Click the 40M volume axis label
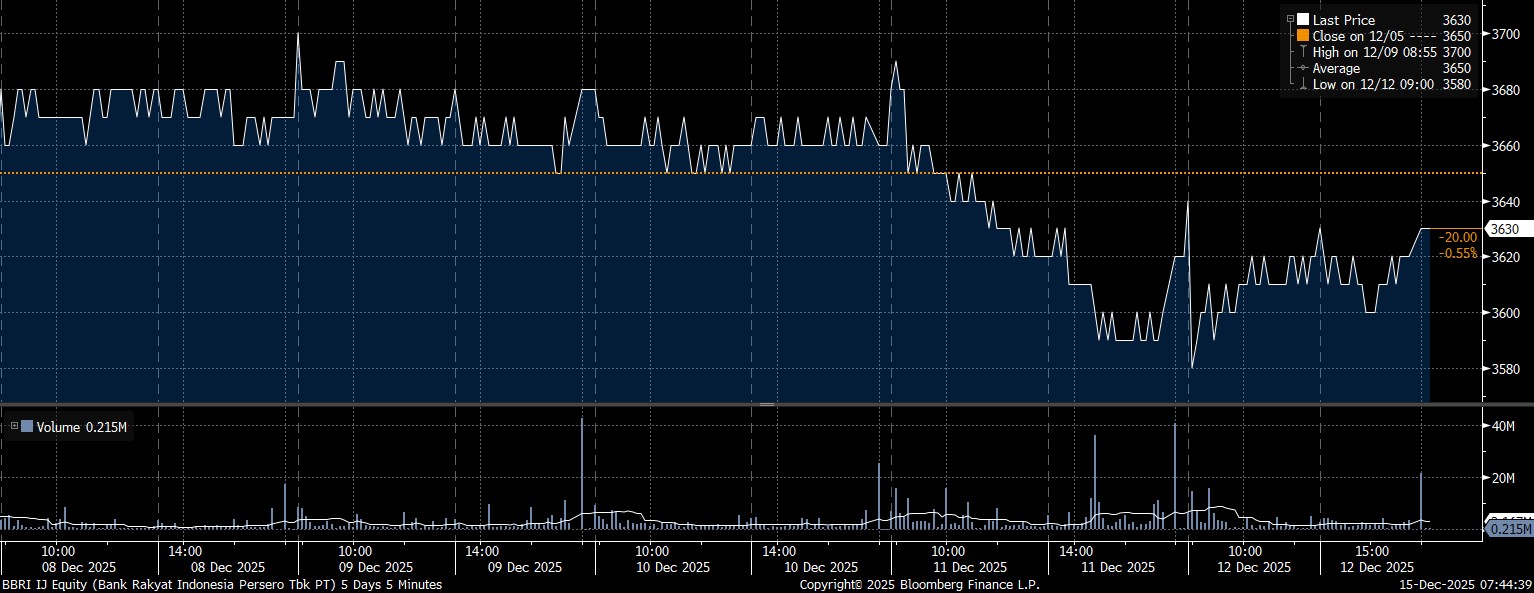Viewport: 1534px width, 593px height. (1504, 427)
